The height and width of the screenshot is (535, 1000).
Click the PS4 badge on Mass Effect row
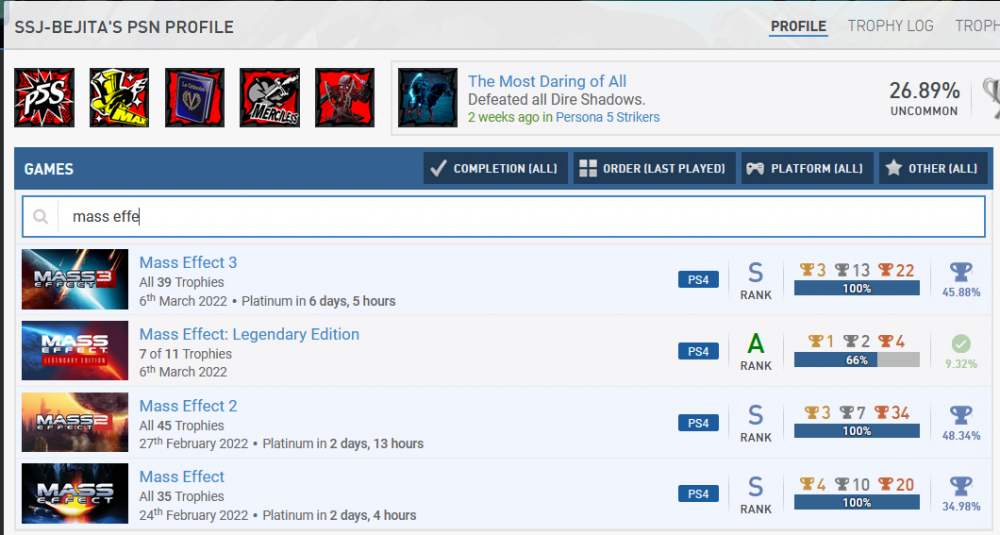click(x=698, y=494)
